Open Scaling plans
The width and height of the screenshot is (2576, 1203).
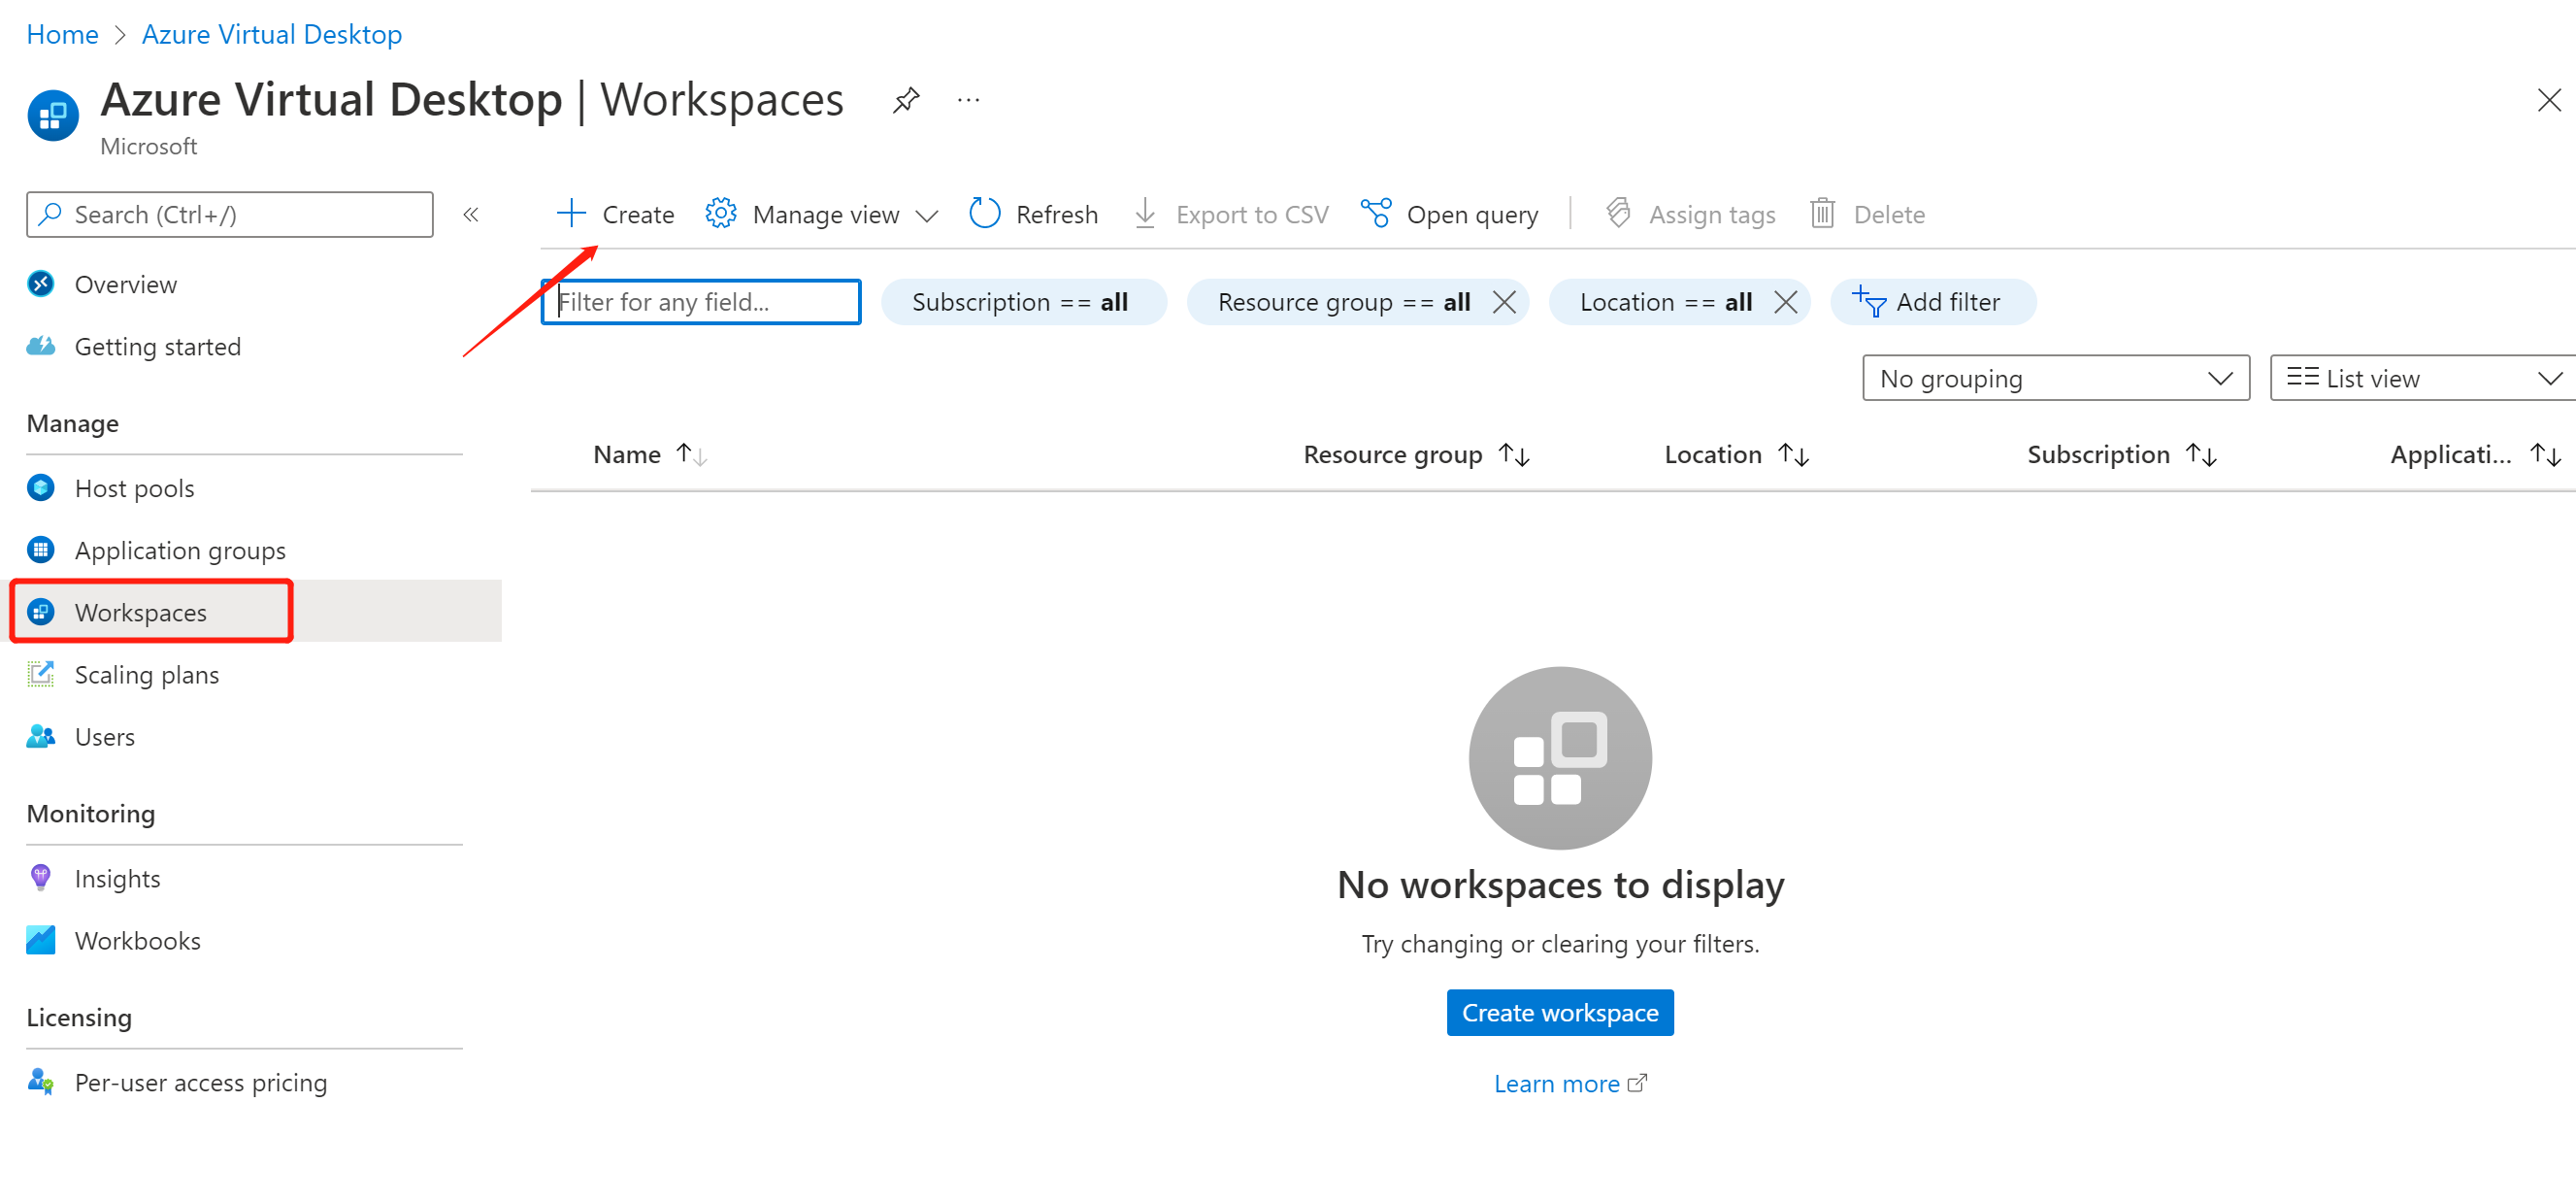pos(146,675)
